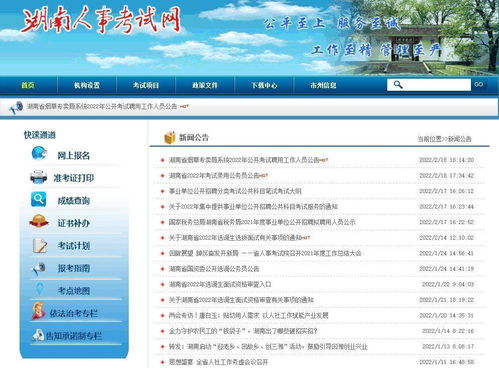Click the icon beside 告知承诺制专栏
Screen dimensions: 499x368
point(38,335)
